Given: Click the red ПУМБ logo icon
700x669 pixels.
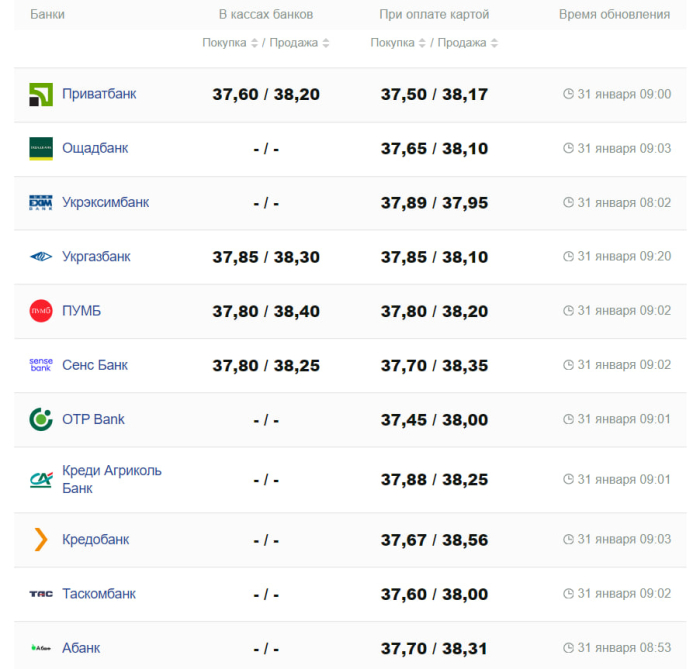Looking at the screenshot, I should click(40, 311).
